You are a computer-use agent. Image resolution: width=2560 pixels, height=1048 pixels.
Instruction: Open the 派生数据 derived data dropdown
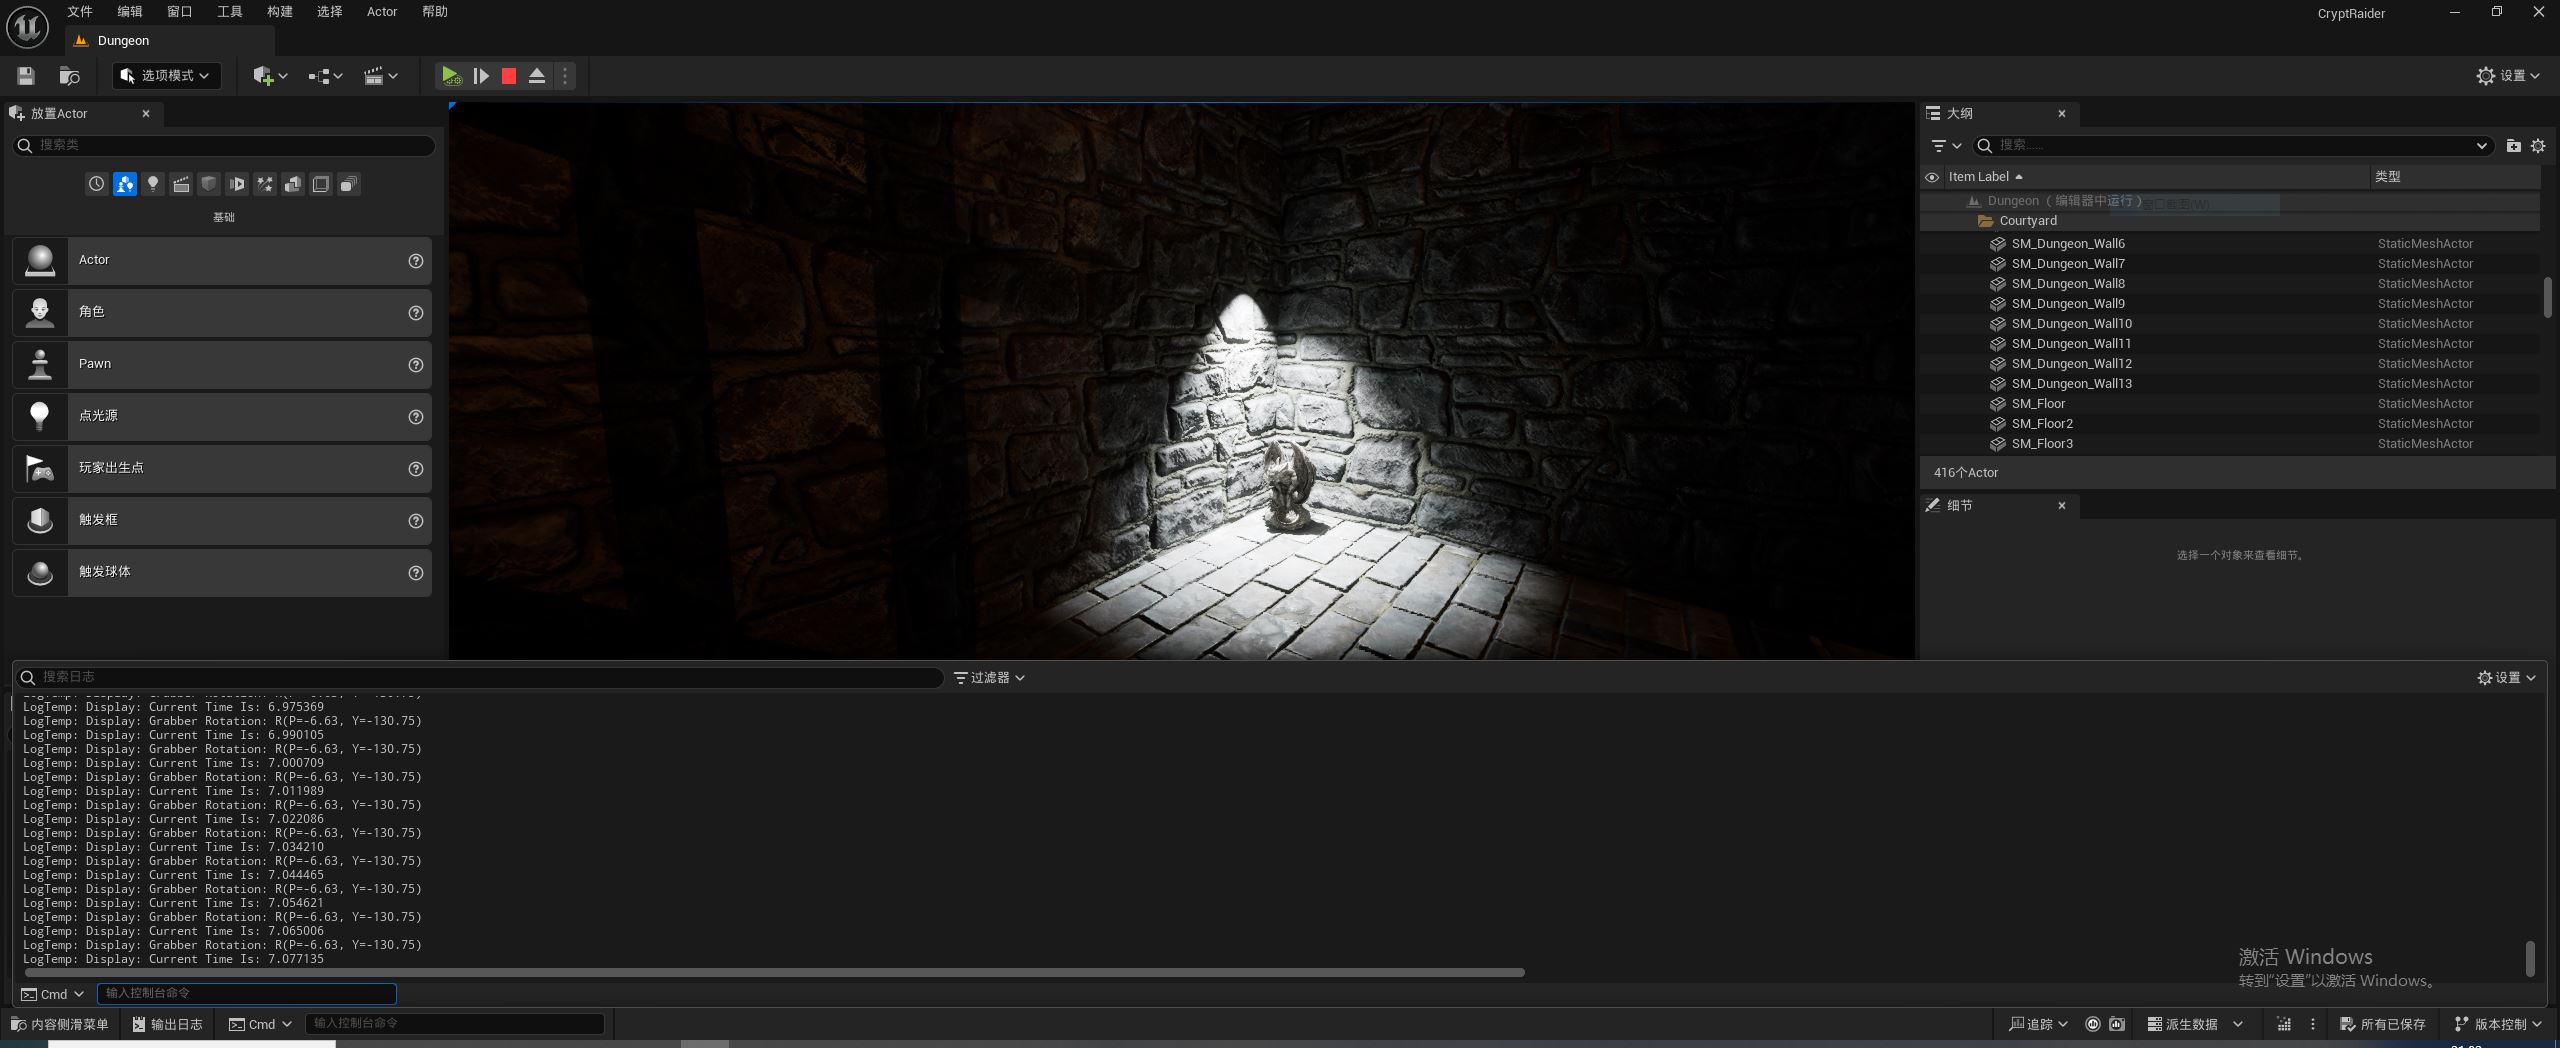pyautogui.click(x=2196, y=1024)
